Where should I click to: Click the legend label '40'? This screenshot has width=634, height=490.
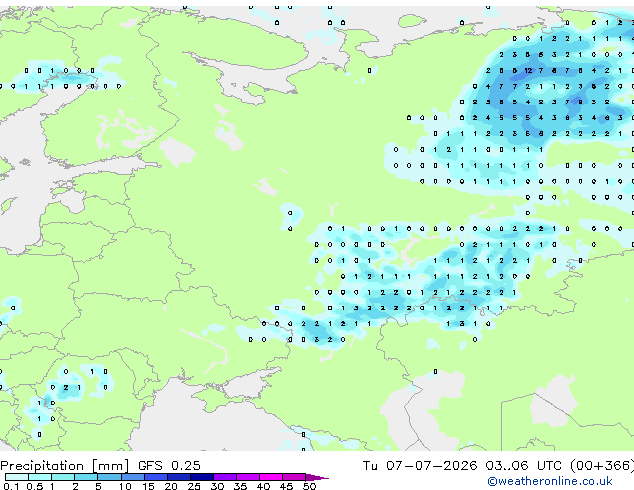[263, 486]
